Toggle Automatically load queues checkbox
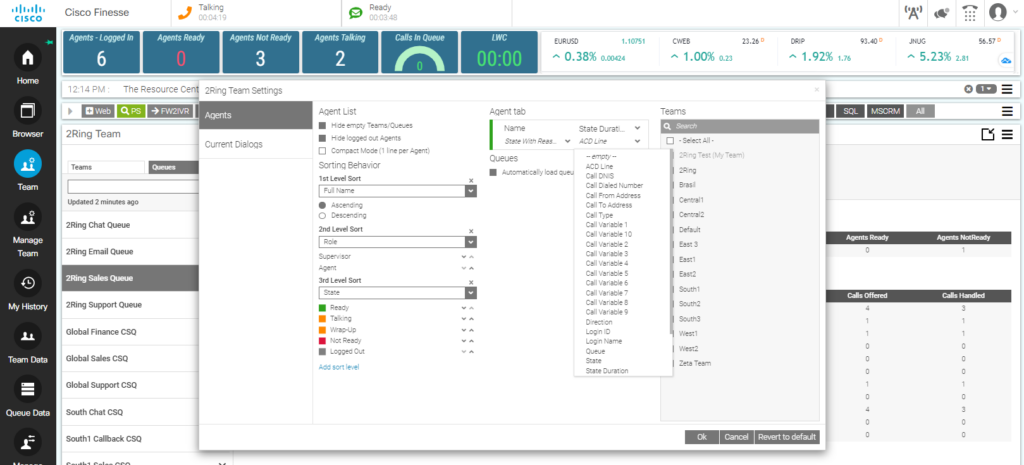1024x465 pixels. tap(494, 172)
